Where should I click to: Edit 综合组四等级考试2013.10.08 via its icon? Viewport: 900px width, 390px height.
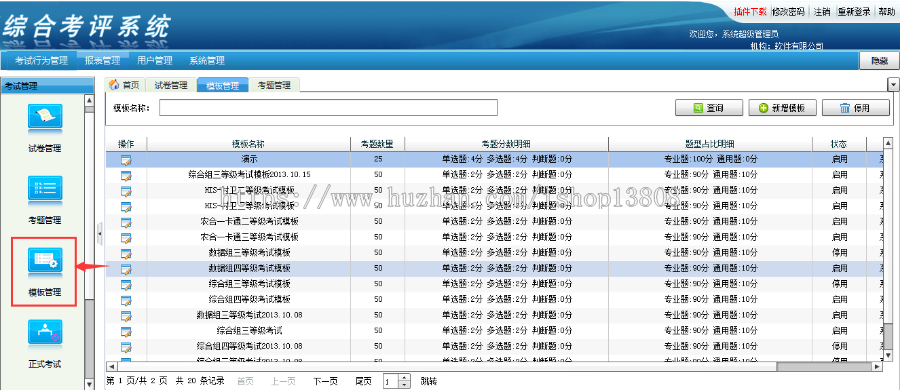126,346
